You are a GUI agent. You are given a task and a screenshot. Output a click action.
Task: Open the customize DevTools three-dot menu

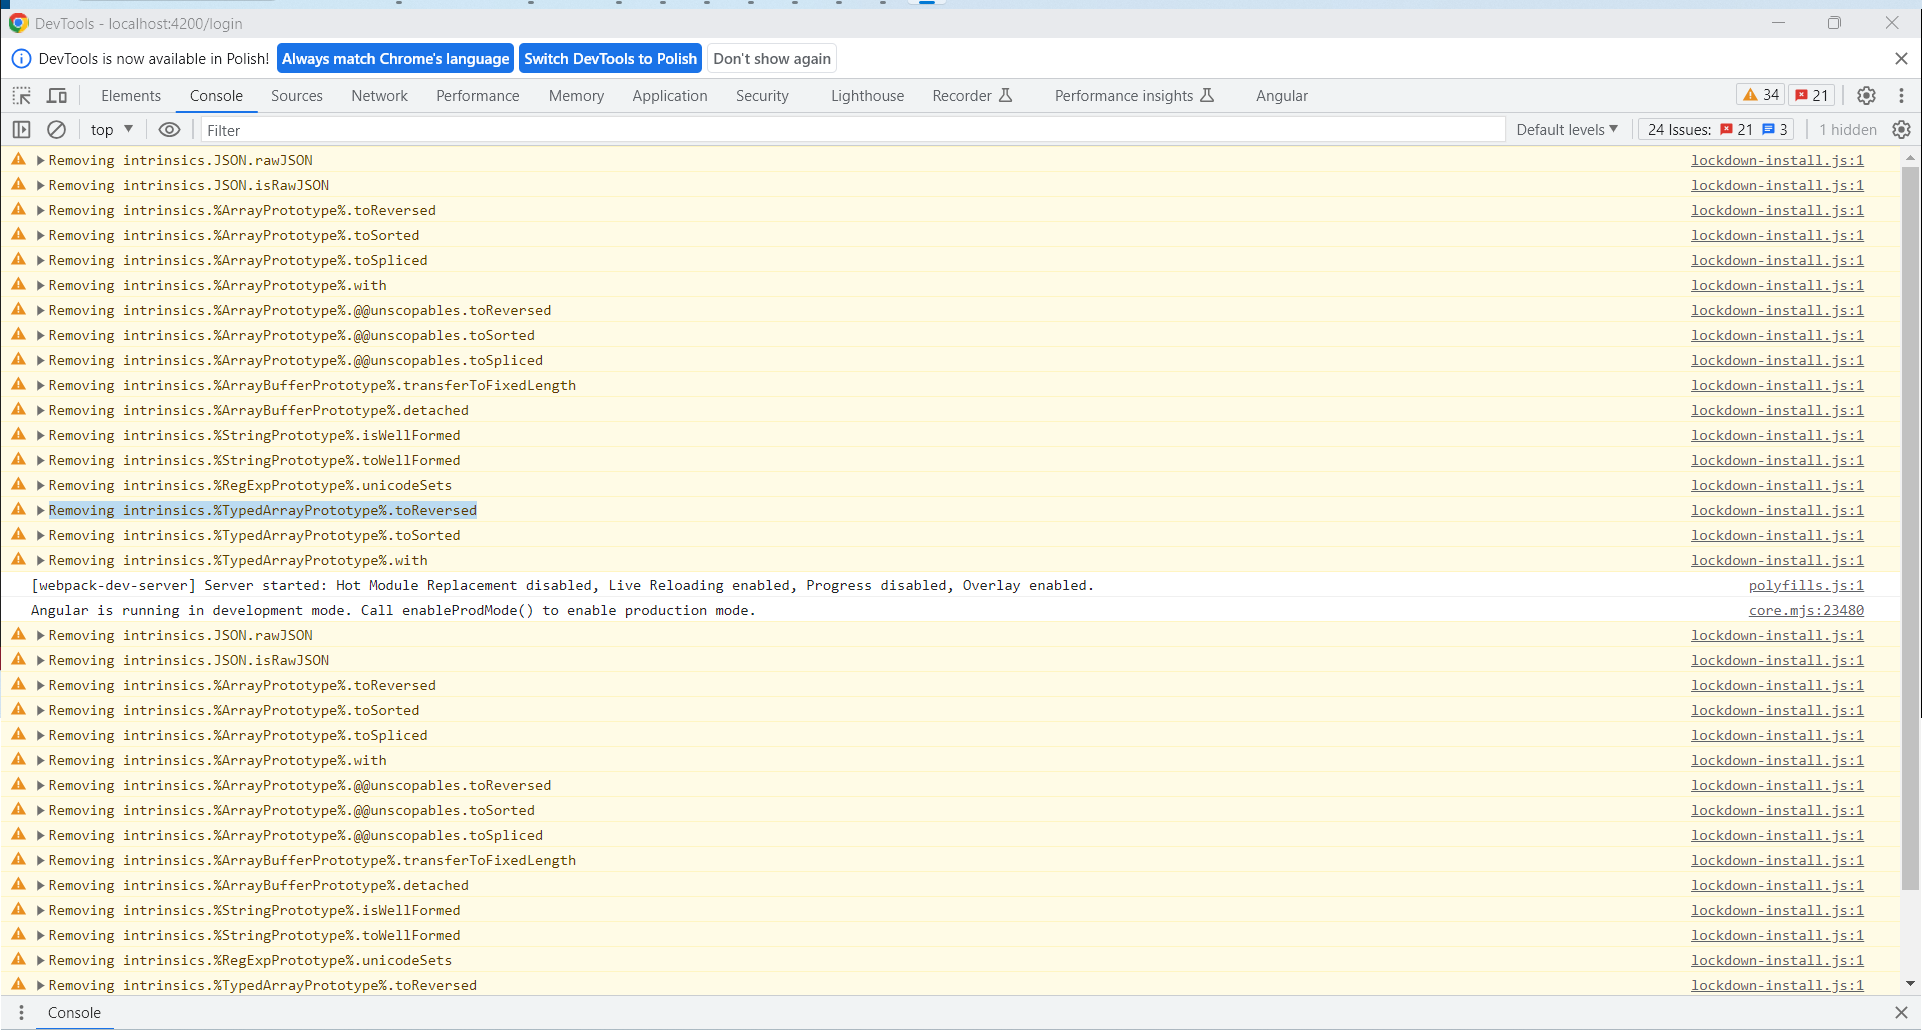1903,95
